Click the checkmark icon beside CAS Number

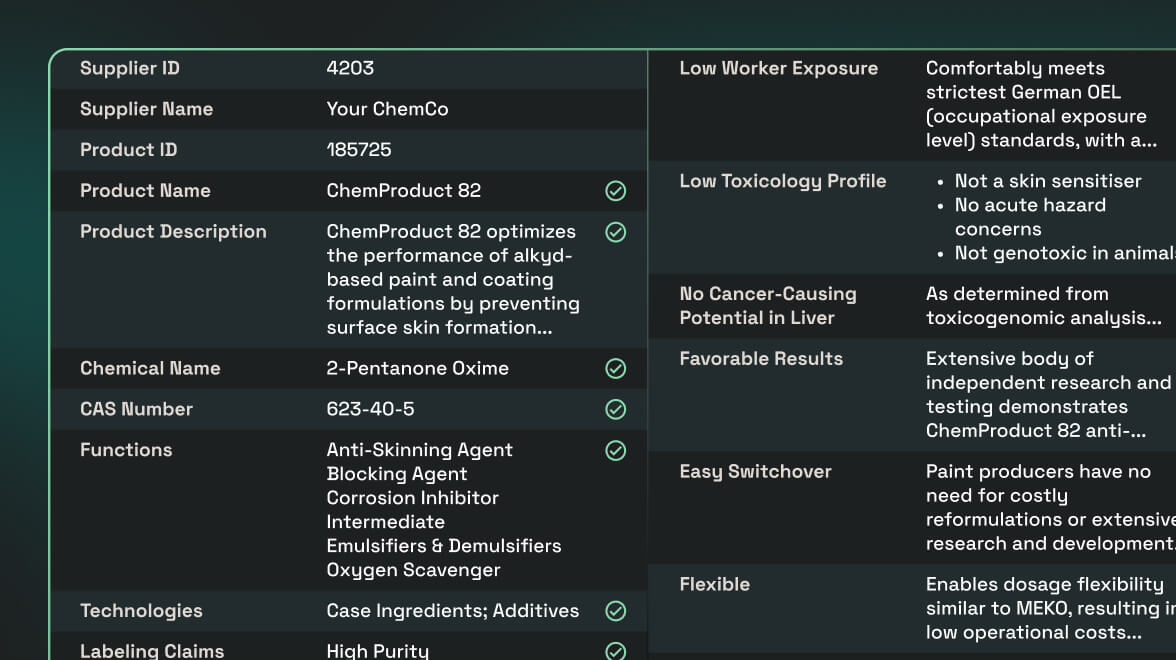point(616,410)
